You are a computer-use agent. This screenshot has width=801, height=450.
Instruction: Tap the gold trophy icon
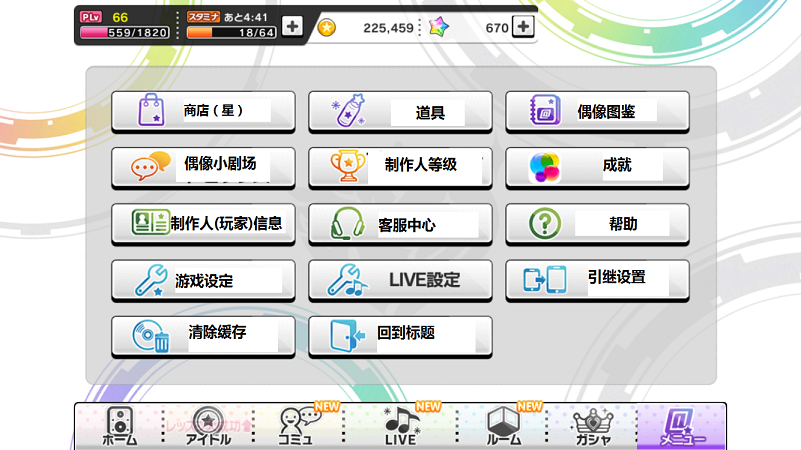(348, 167)
